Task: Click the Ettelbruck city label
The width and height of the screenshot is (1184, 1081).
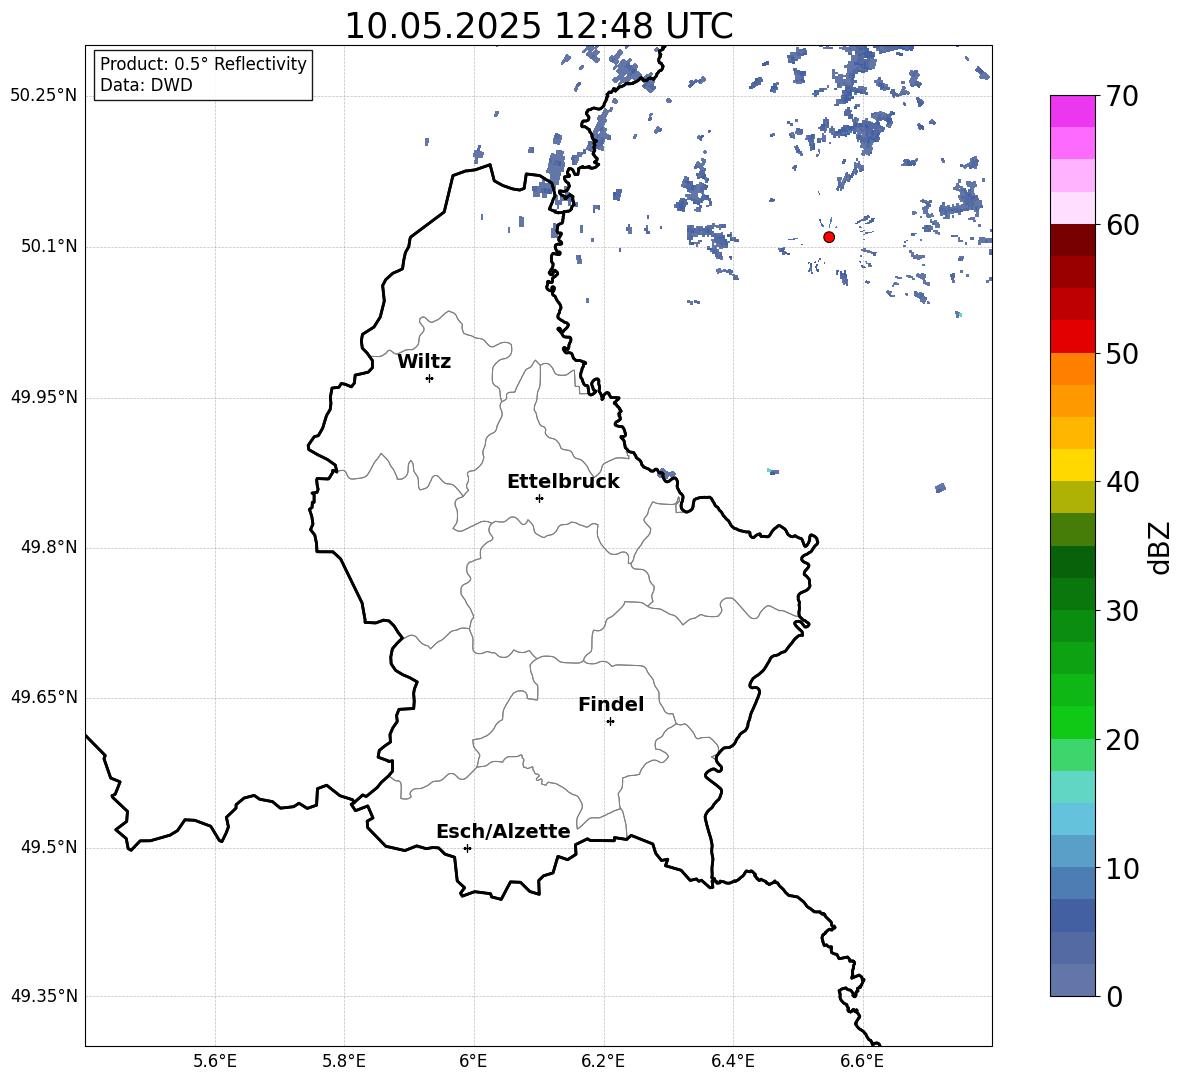Action: pyautogui.click(x=563, y=482)
